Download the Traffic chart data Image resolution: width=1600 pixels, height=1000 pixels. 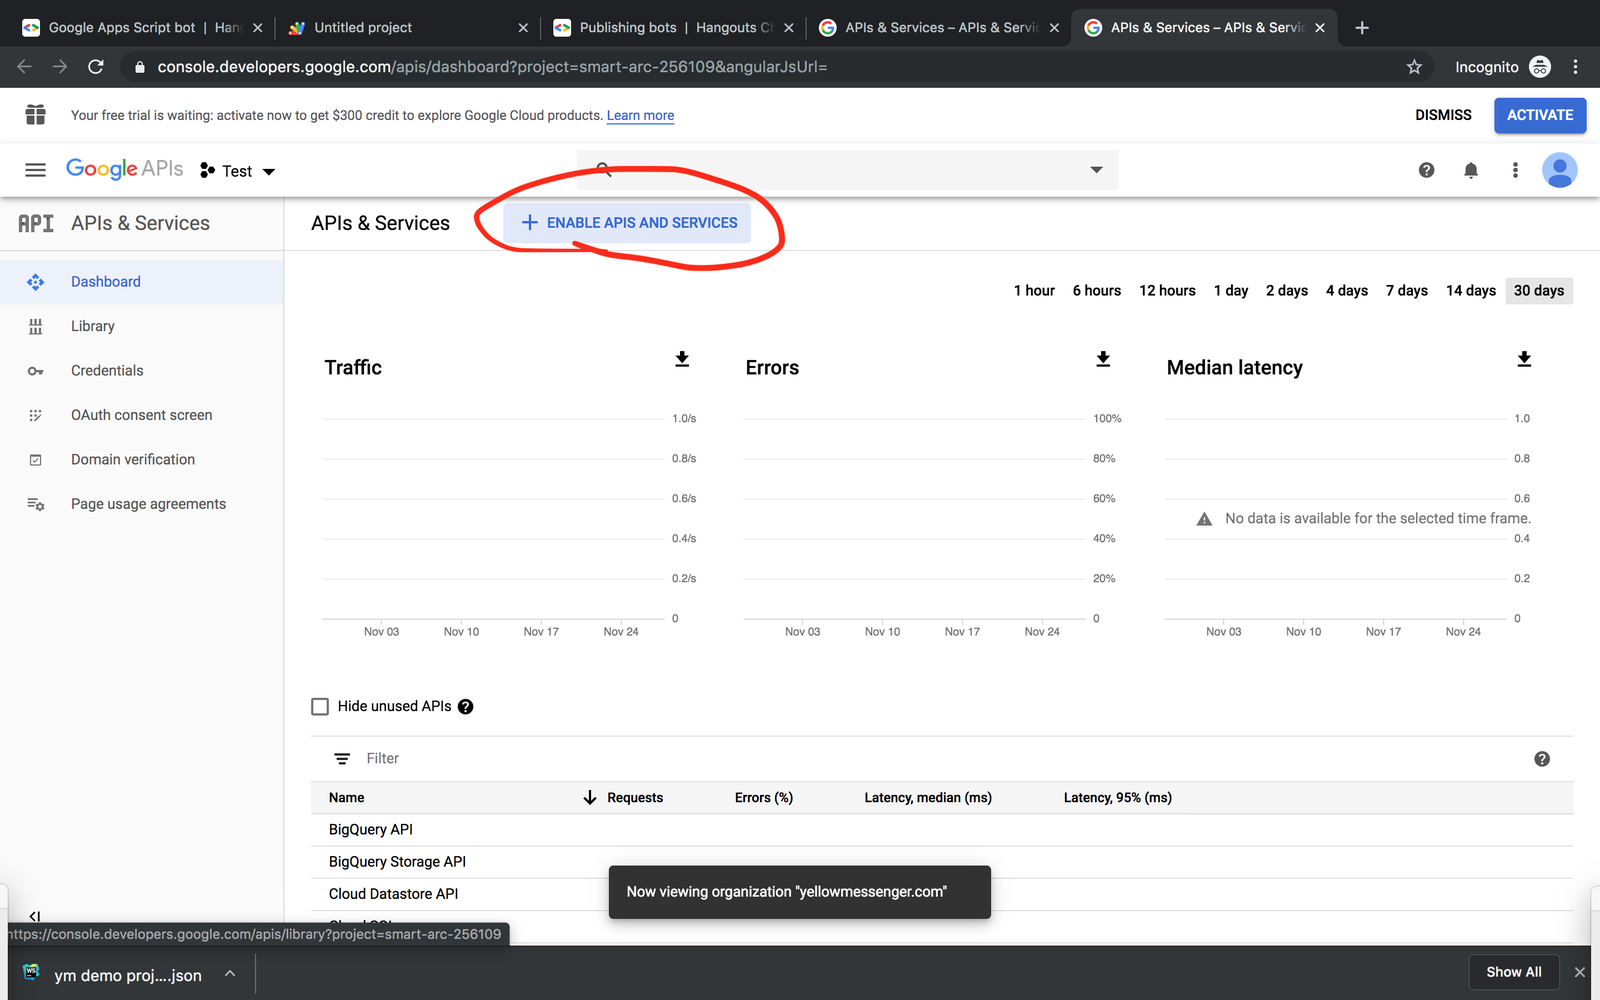(x=682, y=359)
